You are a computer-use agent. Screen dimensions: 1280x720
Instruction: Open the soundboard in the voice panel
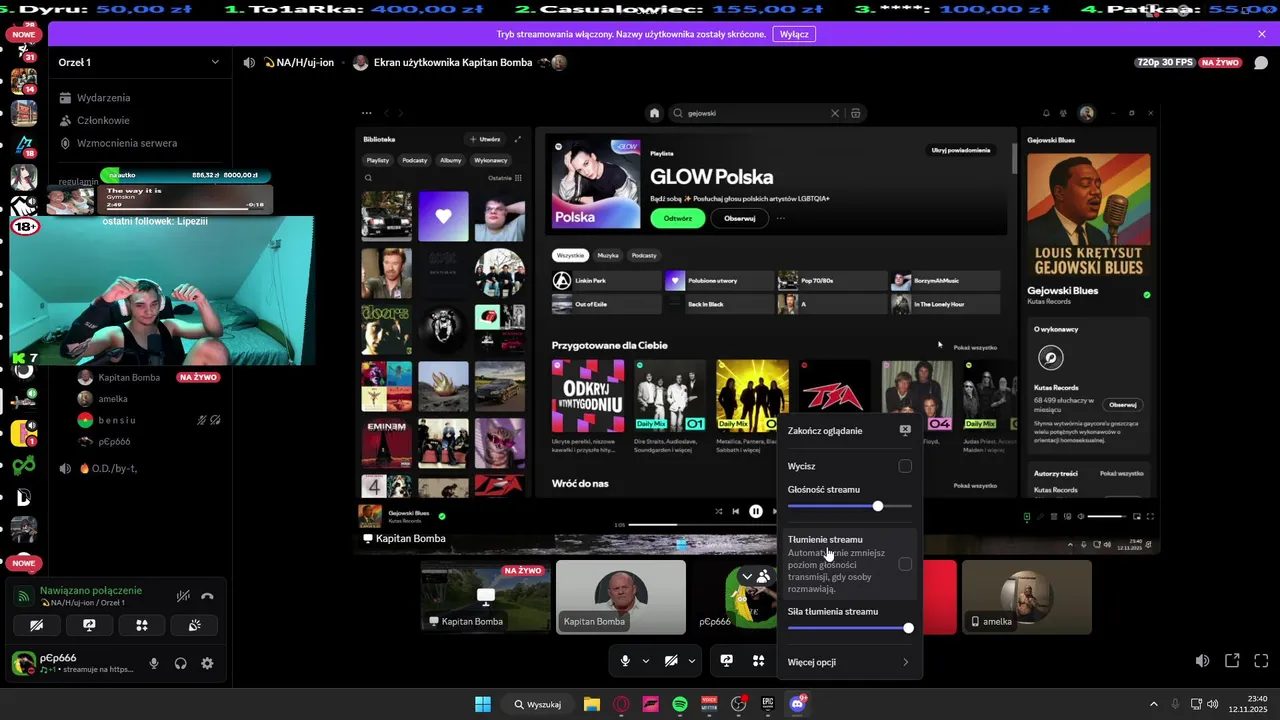coord(194,625)
